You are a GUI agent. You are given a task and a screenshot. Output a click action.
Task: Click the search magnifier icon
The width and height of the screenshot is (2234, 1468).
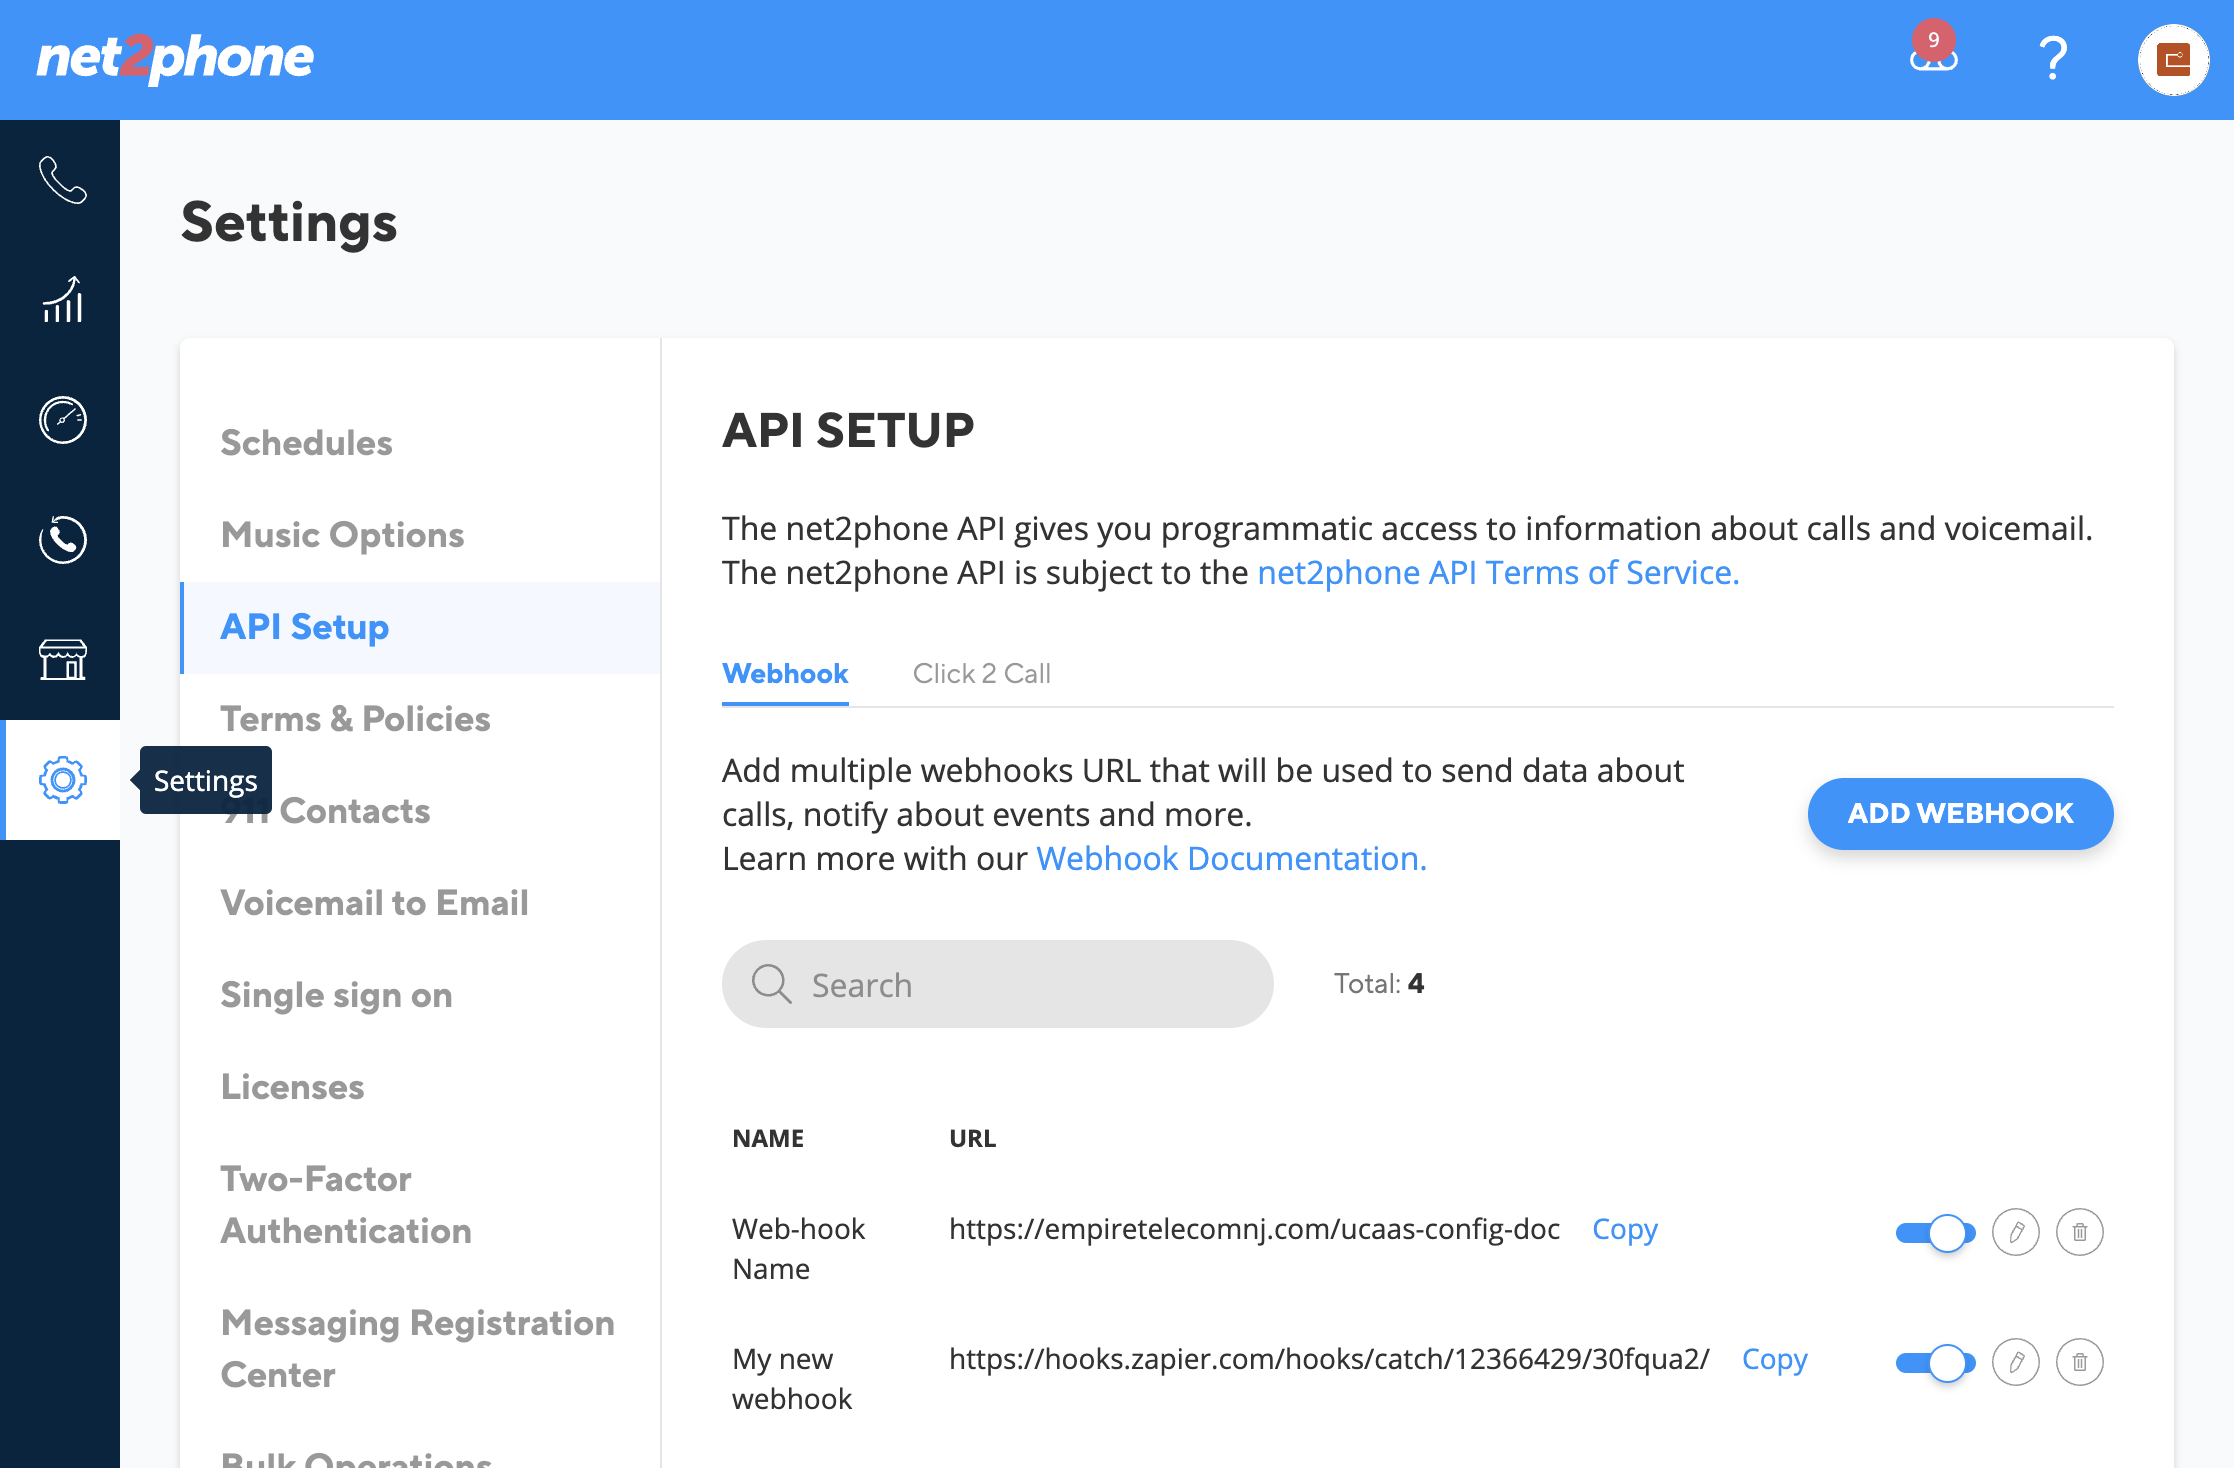coord(771,984)
